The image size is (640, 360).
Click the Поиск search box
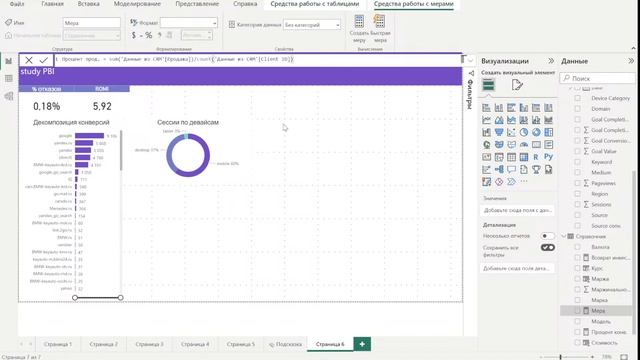coord(598,78)
